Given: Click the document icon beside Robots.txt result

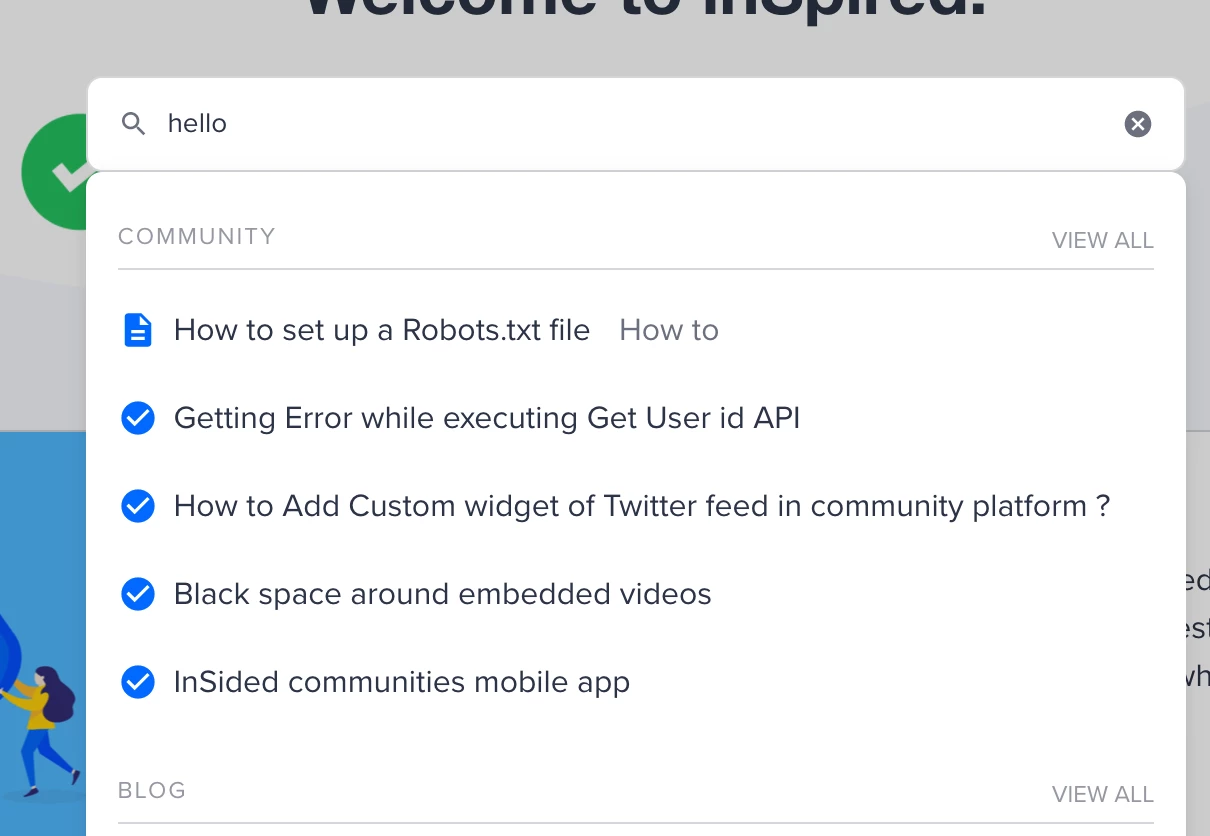Looking at the screenshot, I should [138, 330].
